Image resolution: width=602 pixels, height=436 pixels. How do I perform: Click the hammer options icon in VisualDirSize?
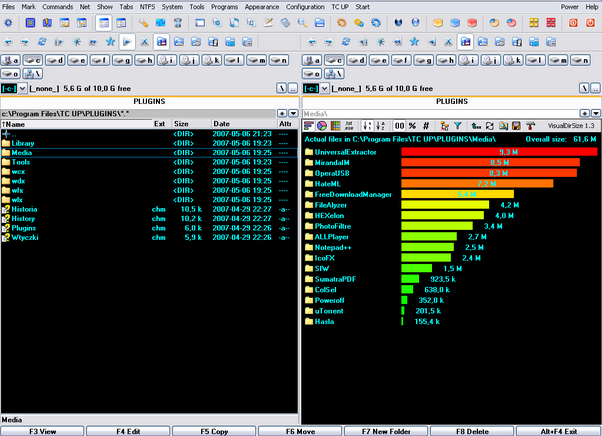click(530, 126)
